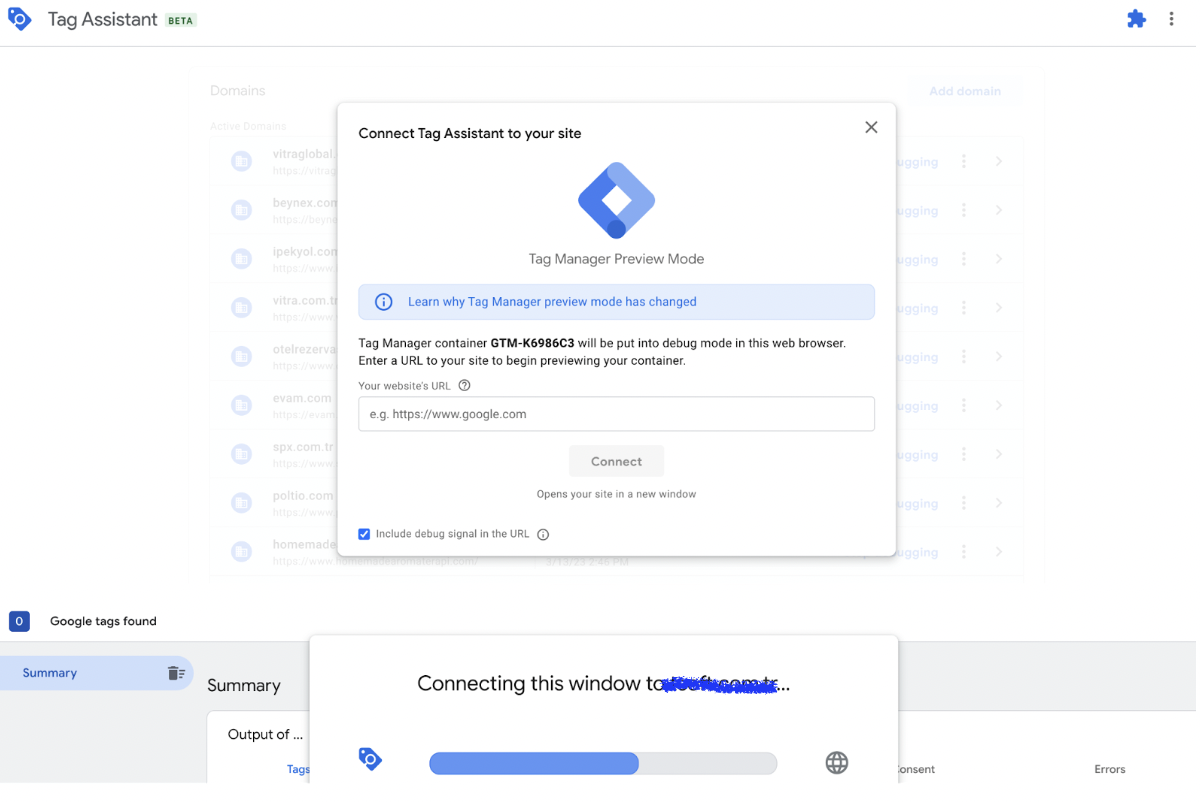
Task: Open more options for vitra.com.tr row
Action: click(964, 308)
